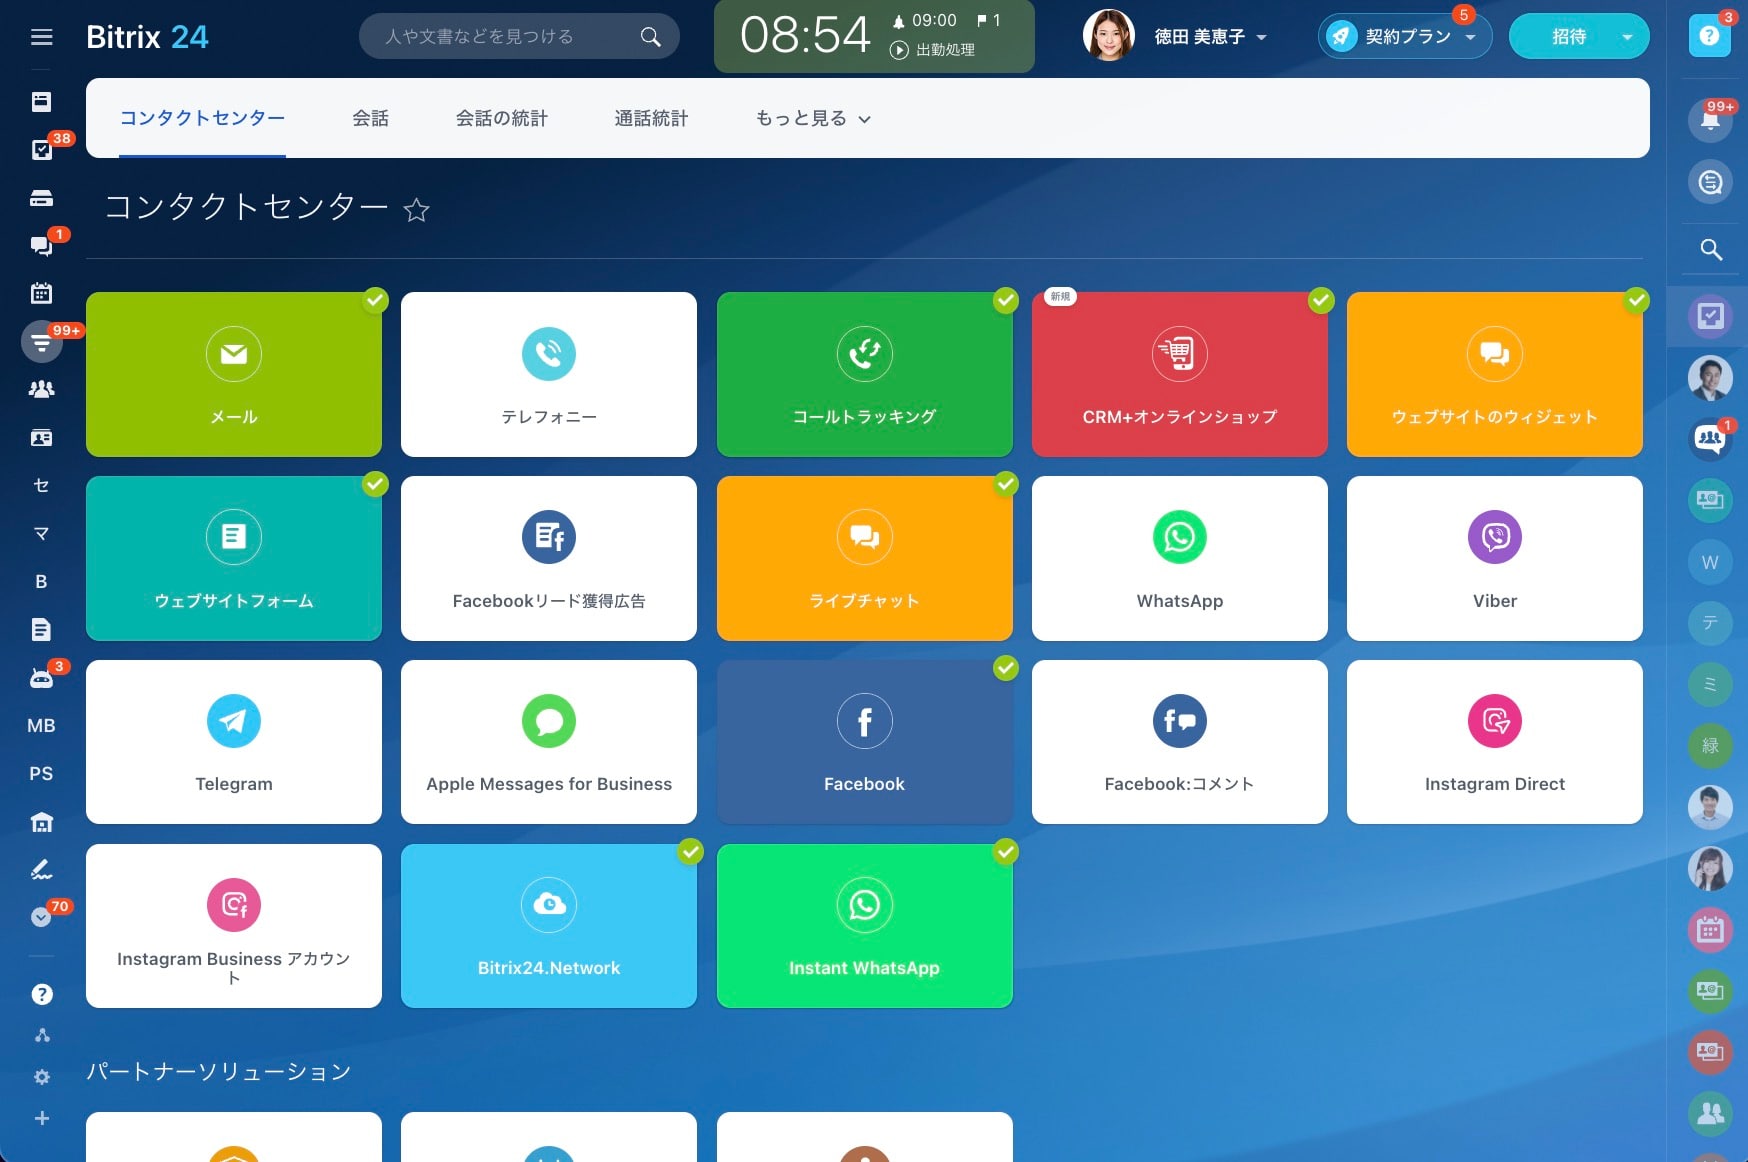Image resolution: width=1748 pixels, height=1162 pixels.
Task: Select the コンタクトセンター tab
Action: tap(202, 118)
